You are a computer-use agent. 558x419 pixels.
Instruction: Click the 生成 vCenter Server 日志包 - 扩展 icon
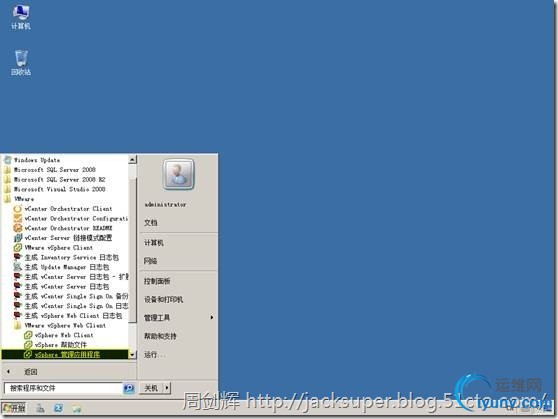18,277
